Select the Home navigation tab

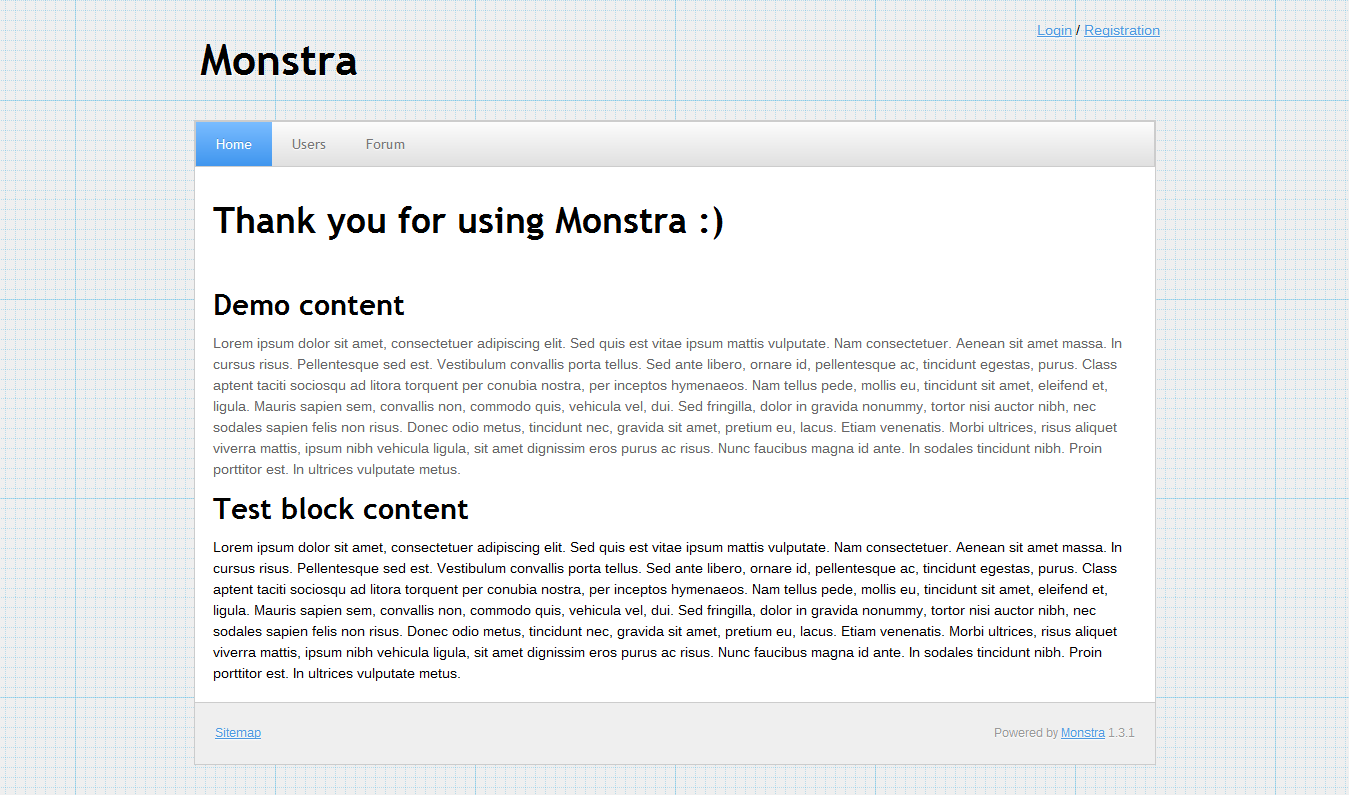click(233, 144)
